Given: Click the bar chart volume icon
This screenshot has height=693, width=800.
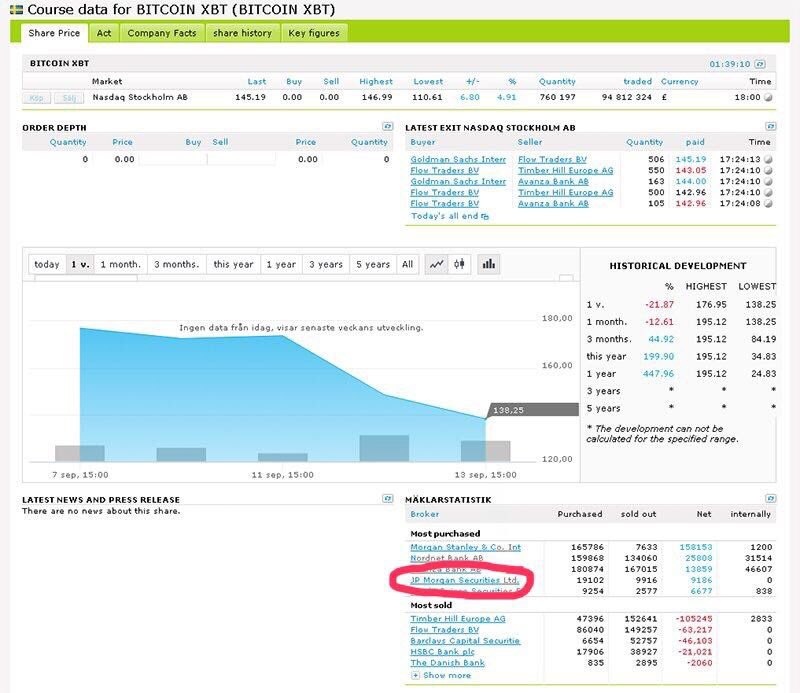Looking at the screenshot, I should click(x=488, y=264).
